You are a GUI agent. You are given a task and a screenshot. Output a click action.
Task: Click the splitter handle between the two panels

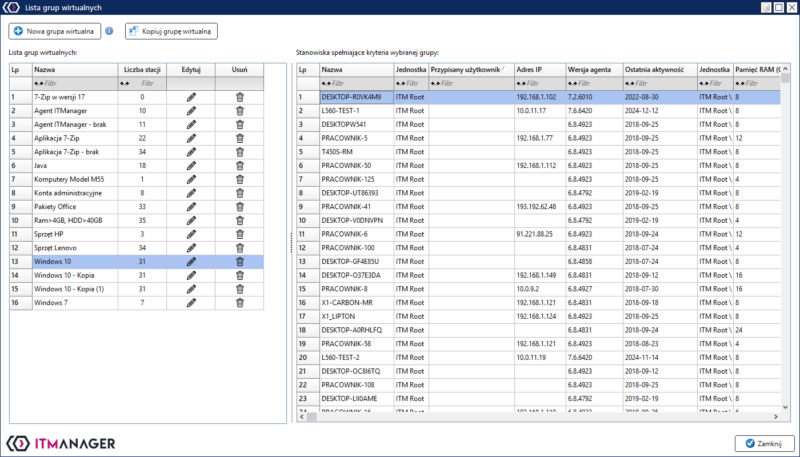[292, 237]
